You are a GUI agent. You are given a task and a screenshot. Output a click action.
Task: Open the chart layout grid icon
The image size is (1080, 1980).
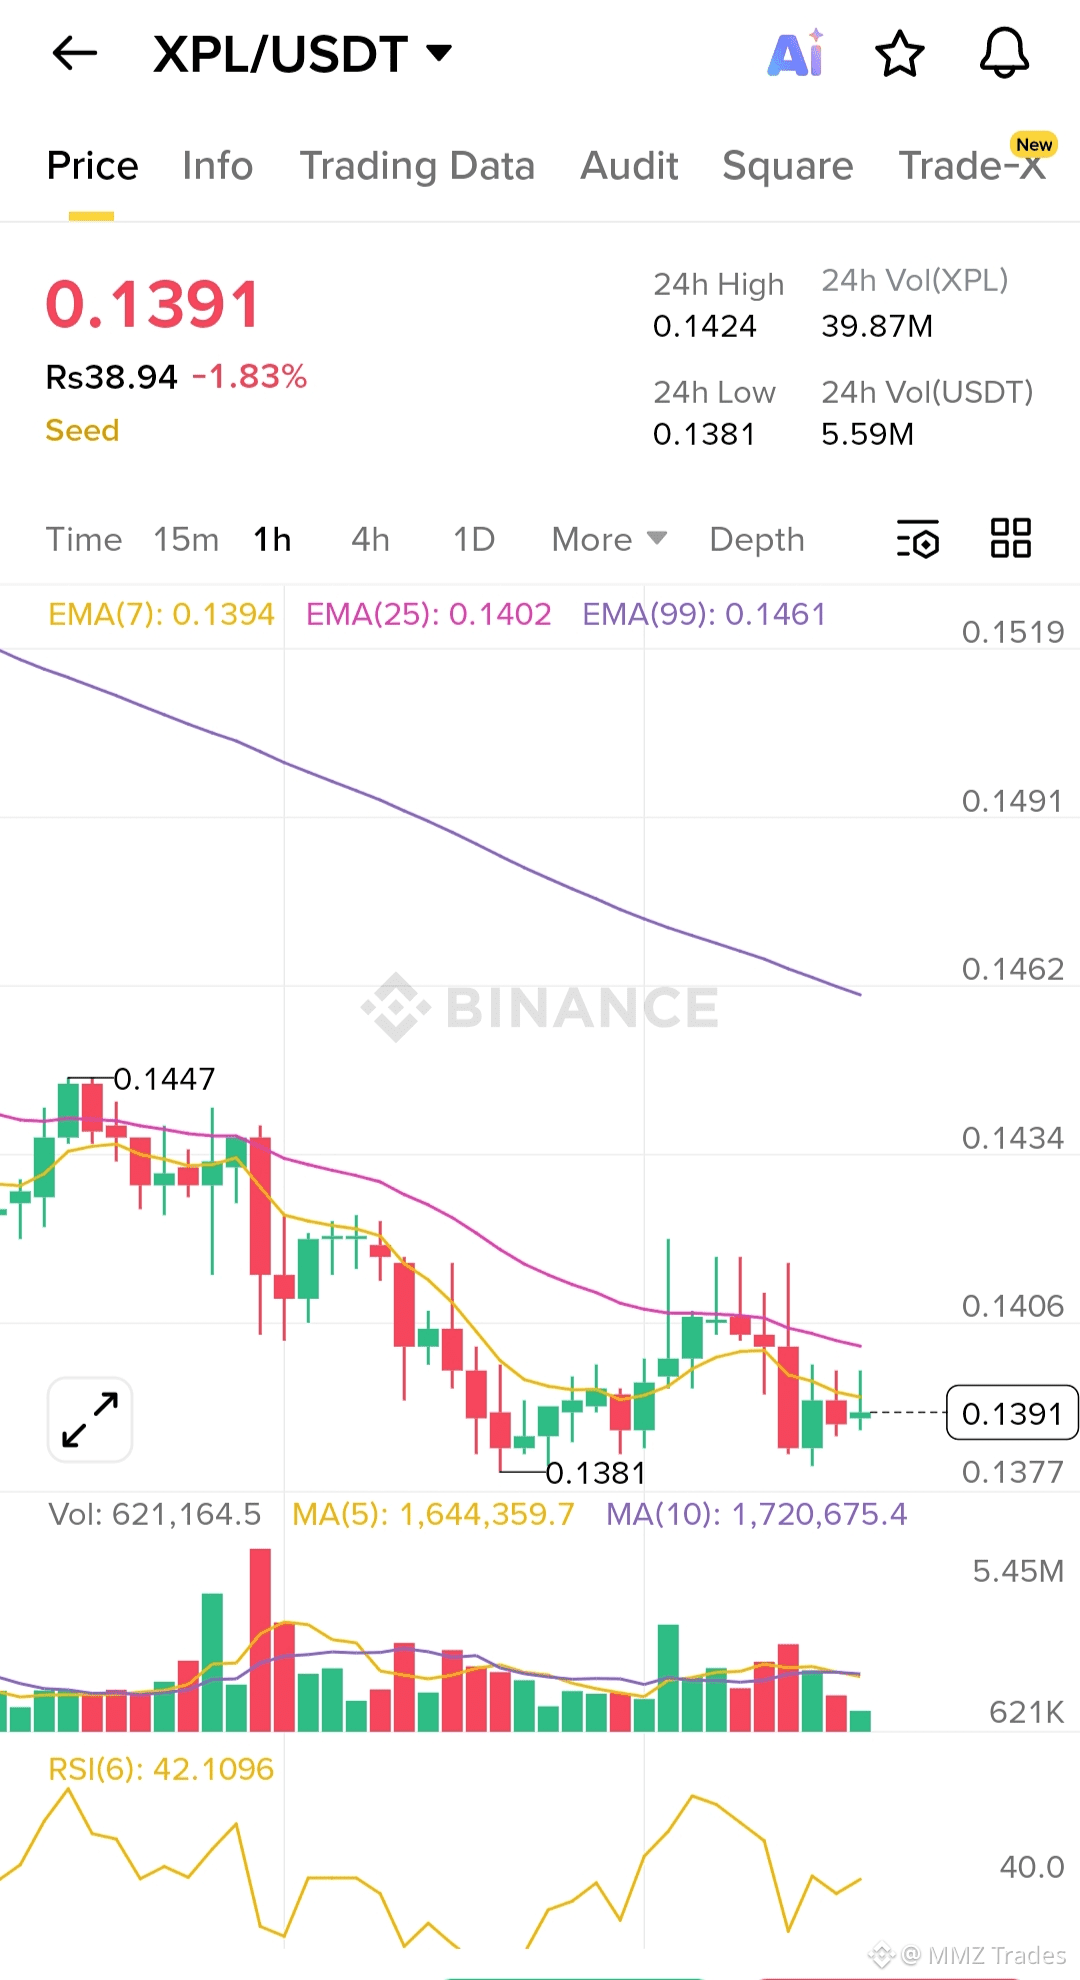point(1010,538)
